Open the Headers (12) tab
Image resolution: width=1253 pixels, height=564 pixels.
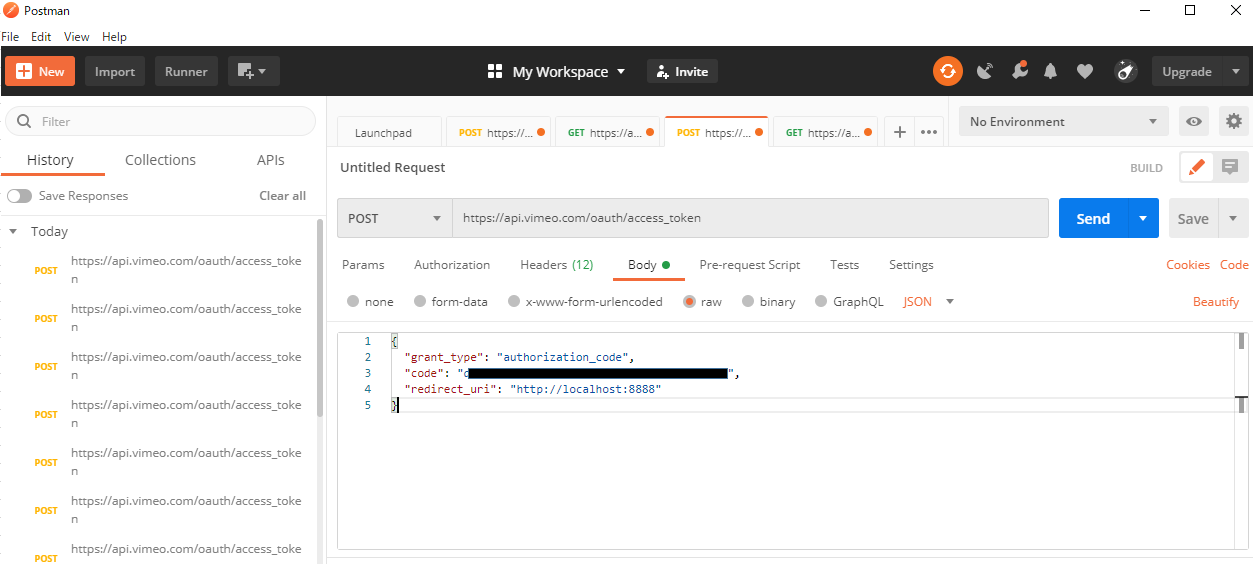(x=557, y=265)
